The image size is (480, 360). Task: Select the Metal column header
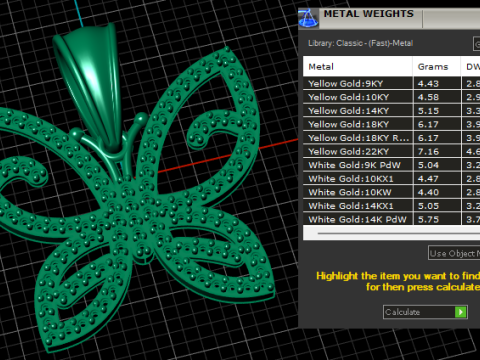(x=358, y=67)
